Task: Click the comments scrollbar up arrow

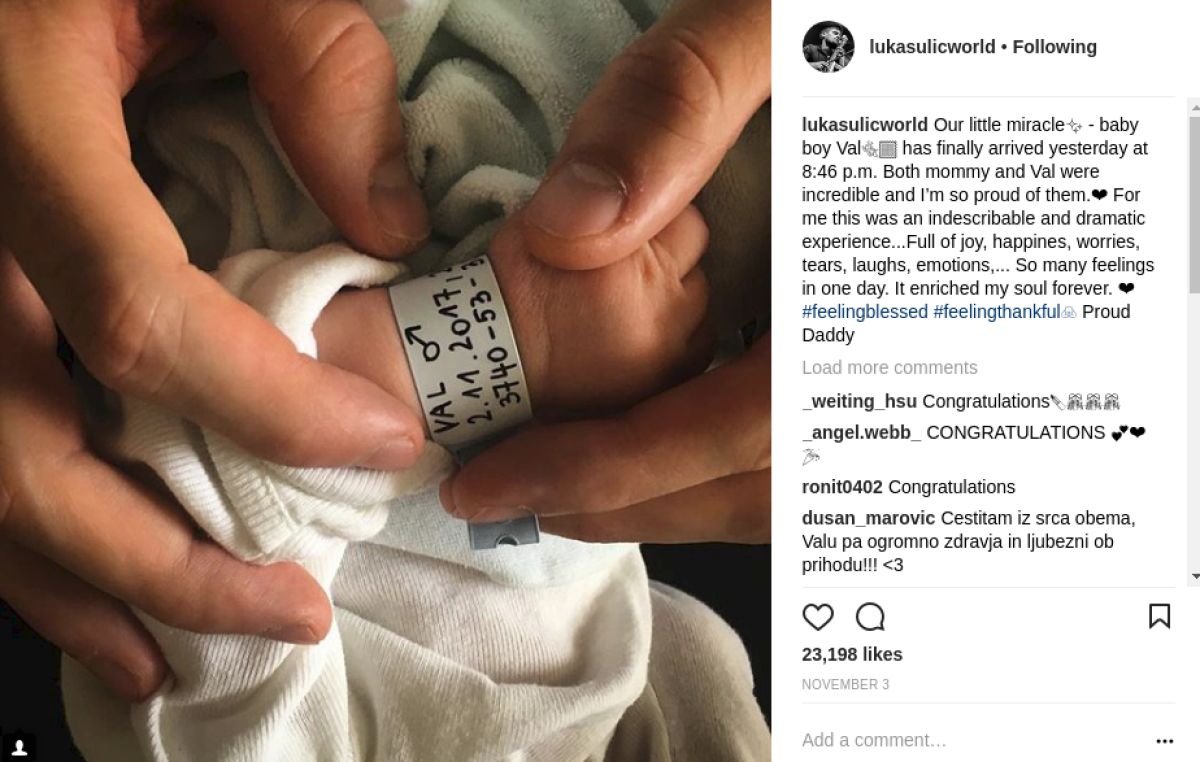Action: click(1194, 106)
